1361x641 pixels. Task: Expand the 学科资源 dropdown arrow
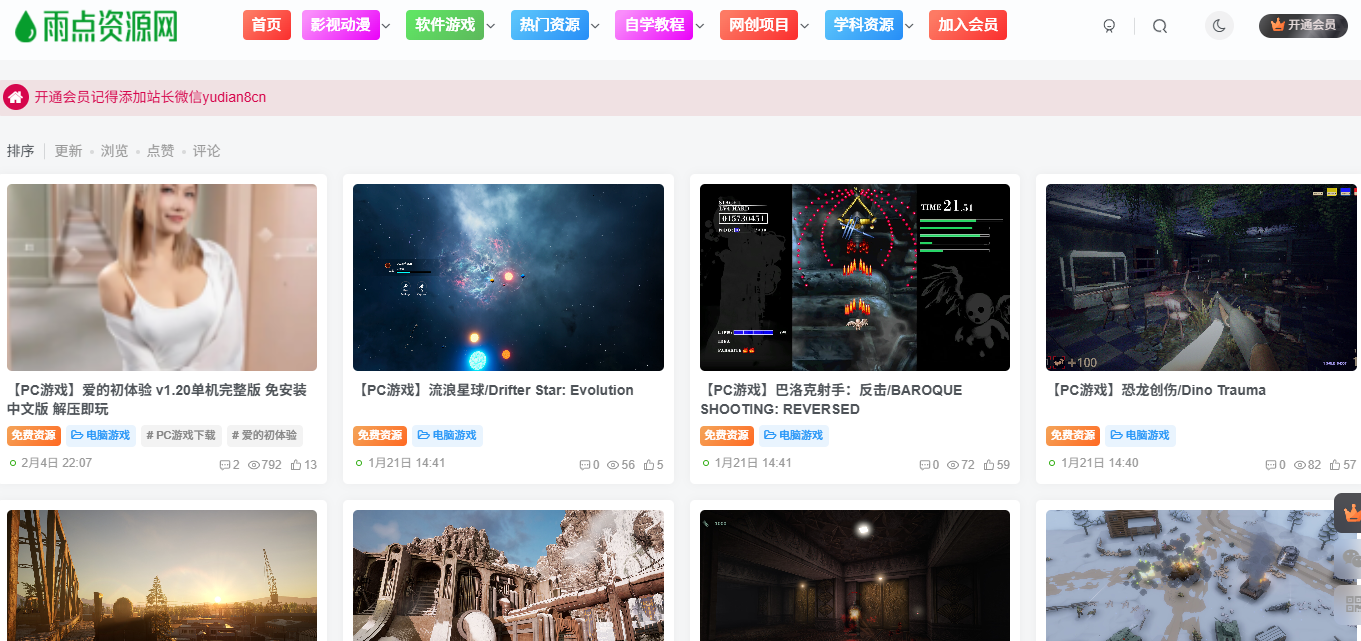(909, 26)
